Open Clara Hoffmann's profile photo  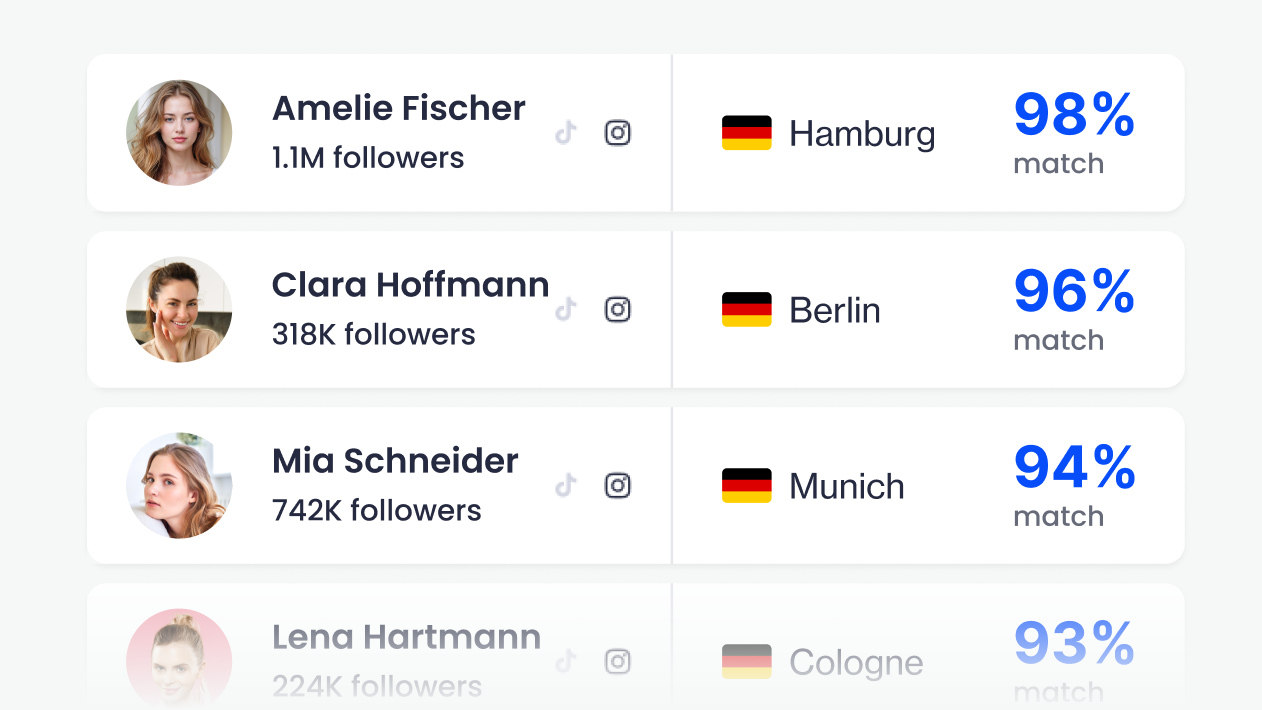tap(179, 309)
